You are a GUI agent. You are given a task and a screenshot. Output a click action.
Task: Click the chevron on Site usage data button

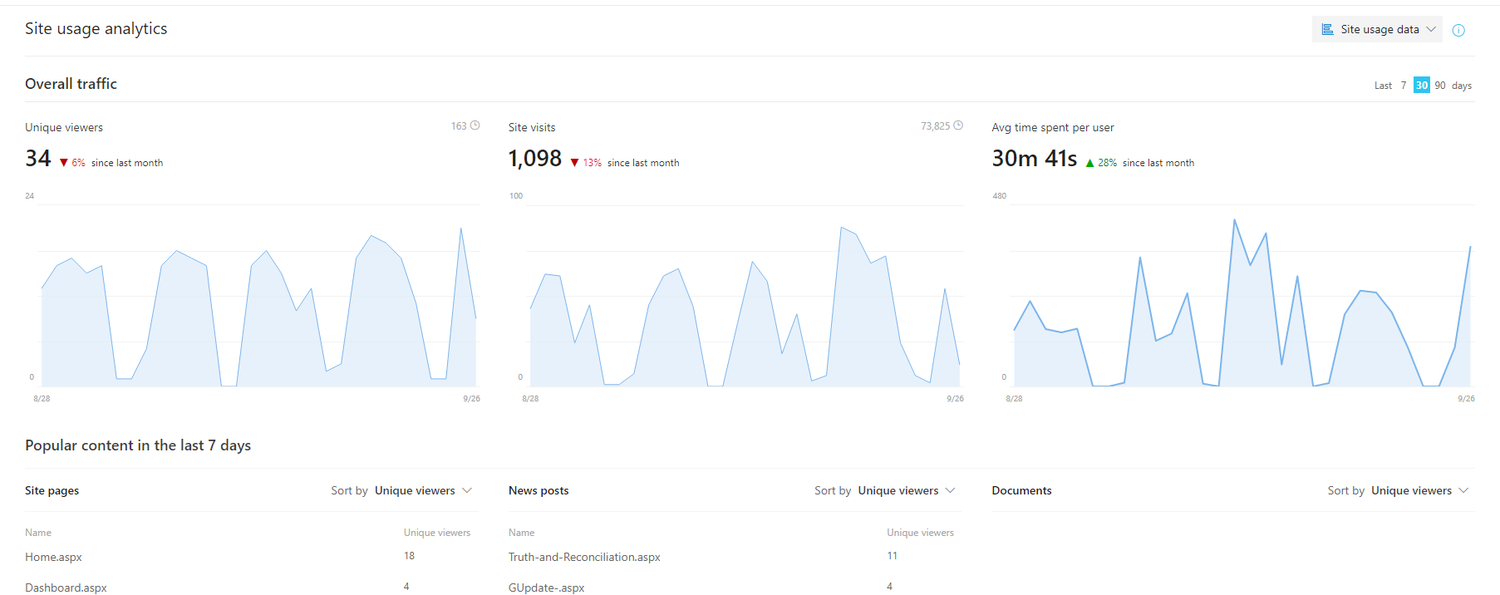click(1432, 29)
